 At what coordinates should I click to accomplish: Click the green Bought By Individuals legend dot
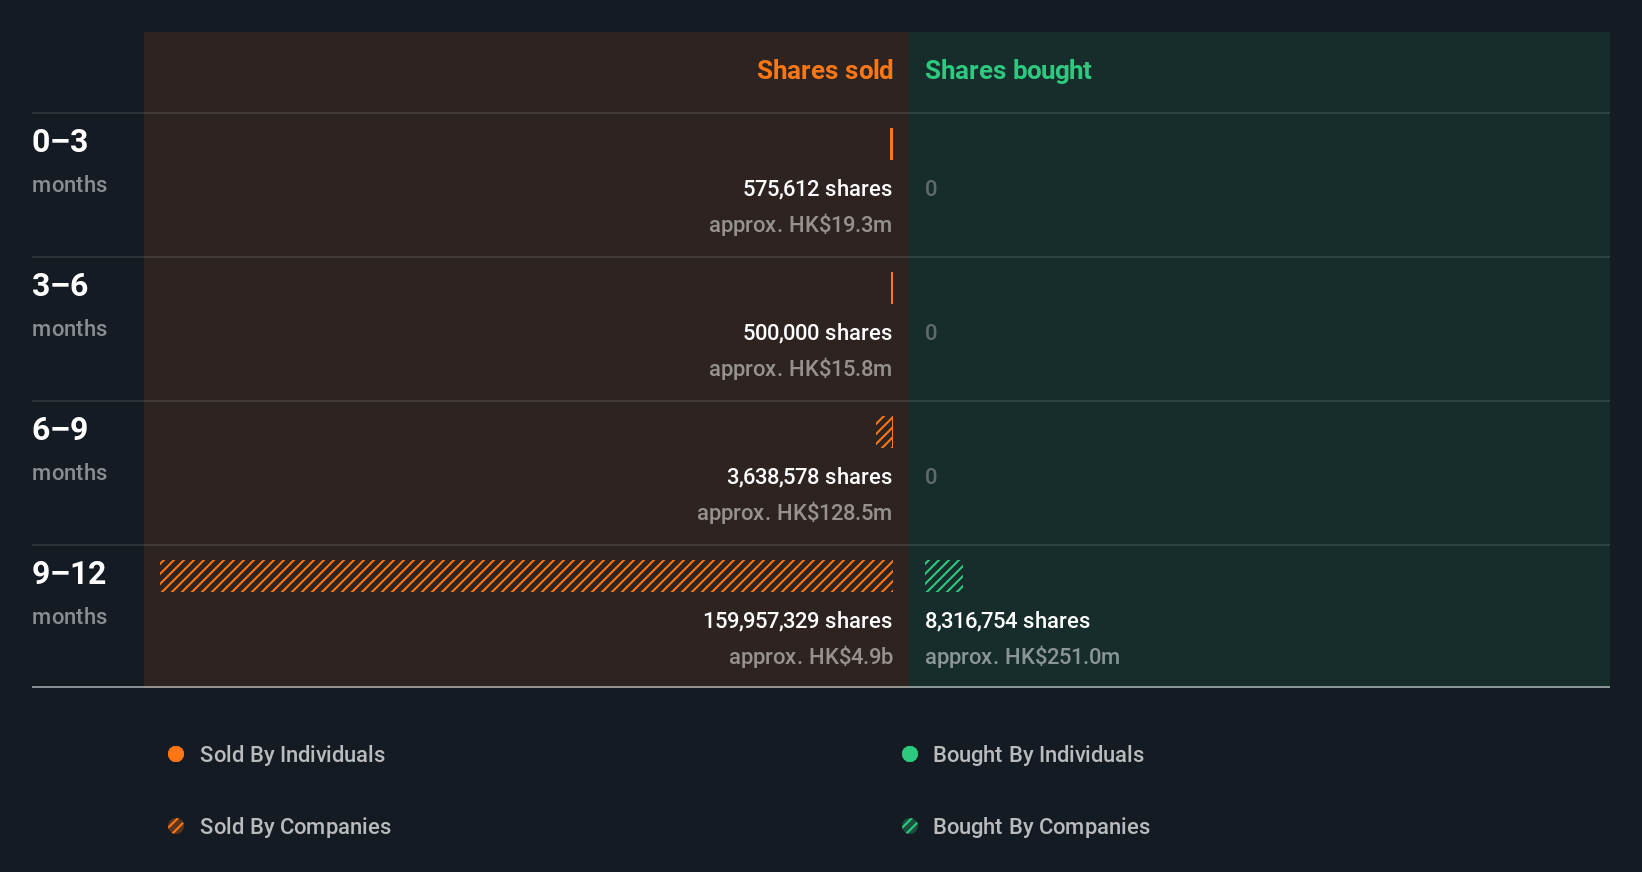[910, 754]
